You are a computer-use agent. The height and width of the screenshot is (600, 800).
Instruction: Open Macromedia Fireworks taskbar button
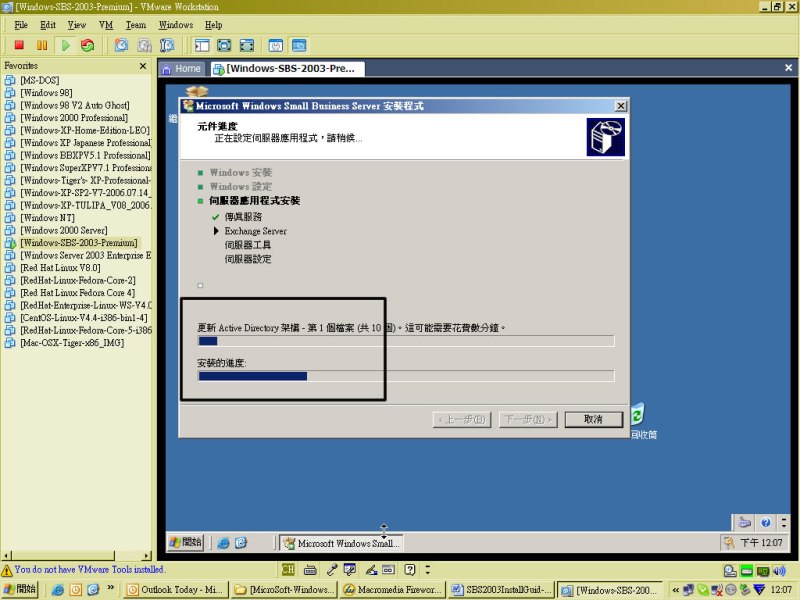[392, 590]
